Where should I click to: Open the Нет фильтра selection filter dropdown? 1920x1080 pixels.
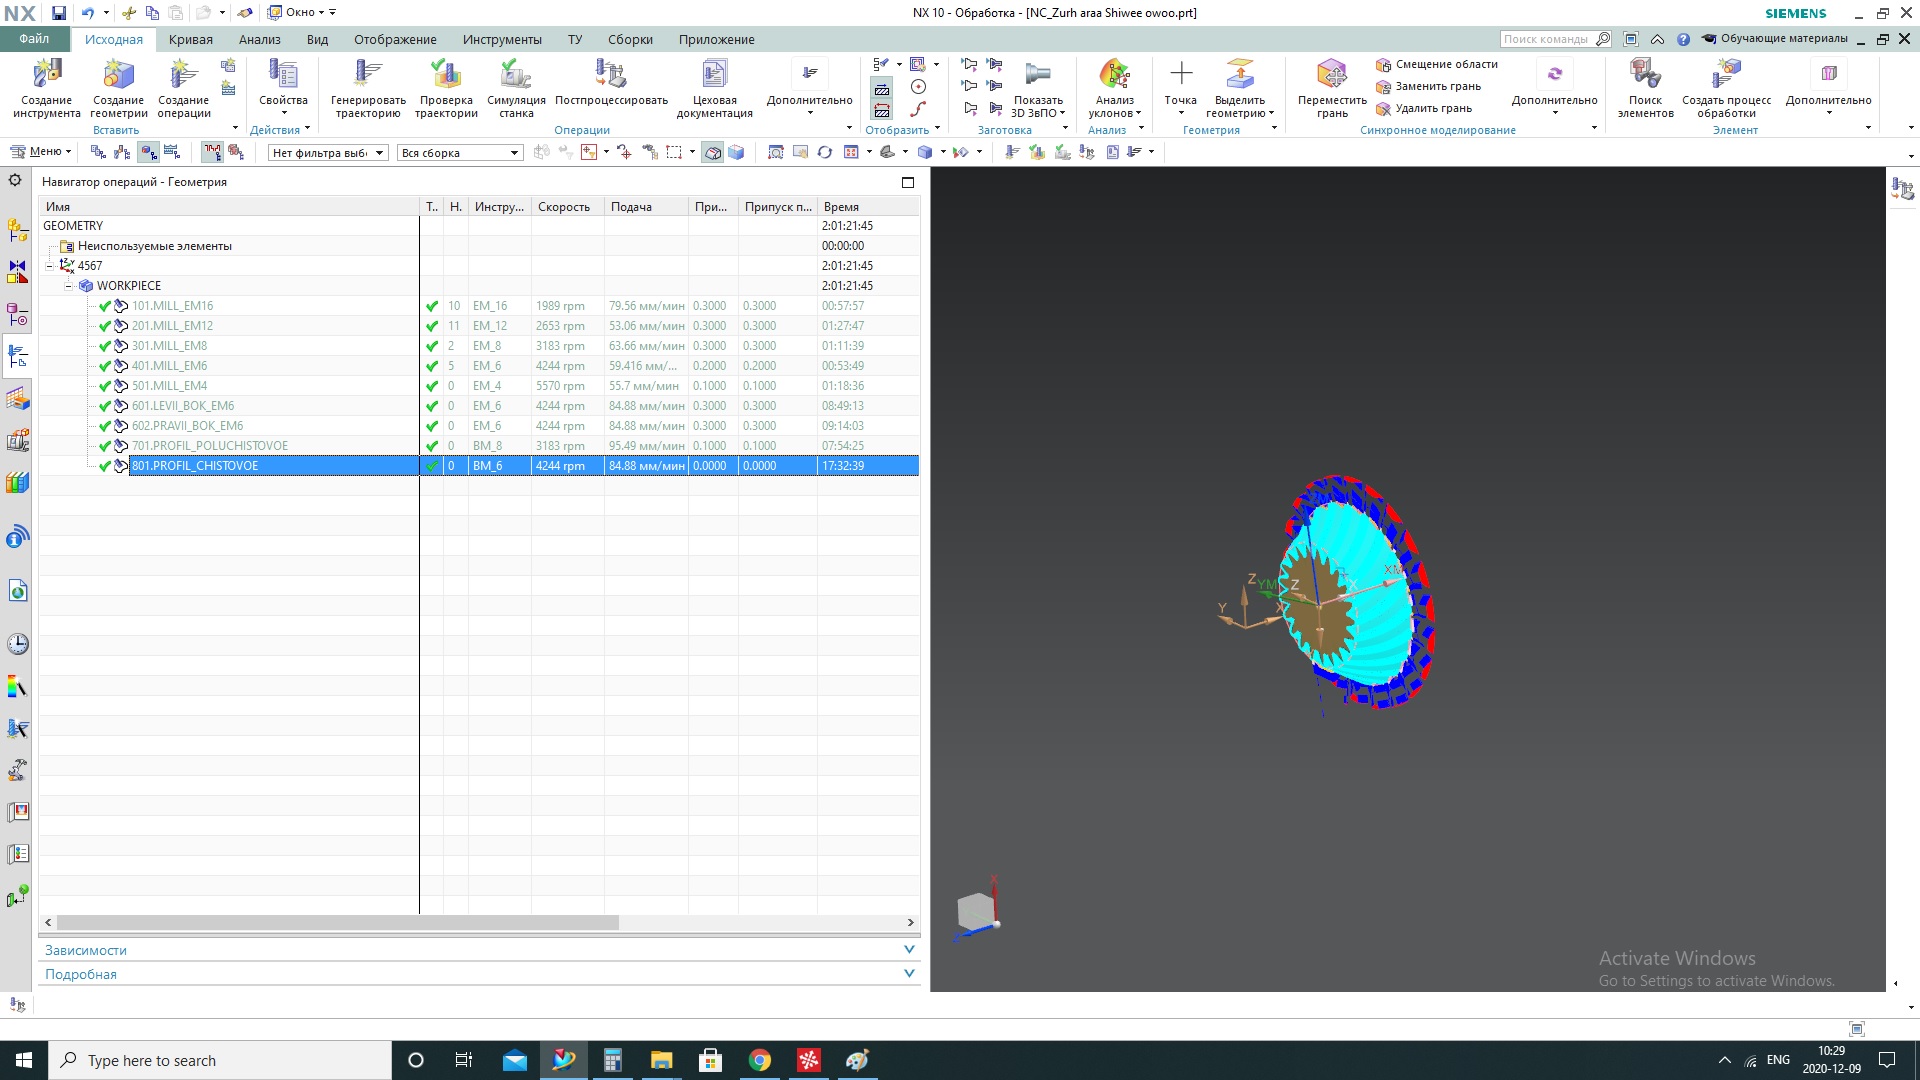click(x=328, y=153)
